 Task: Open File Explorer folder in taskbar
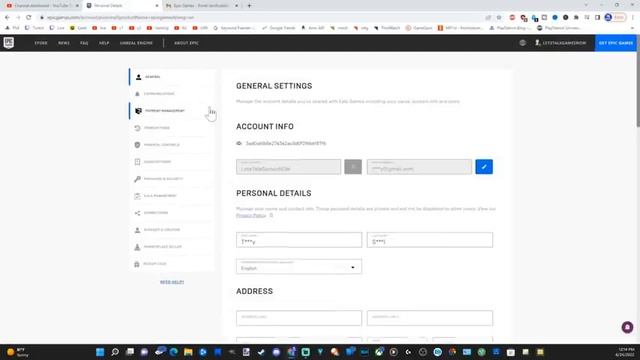click(x=188, y=352)
